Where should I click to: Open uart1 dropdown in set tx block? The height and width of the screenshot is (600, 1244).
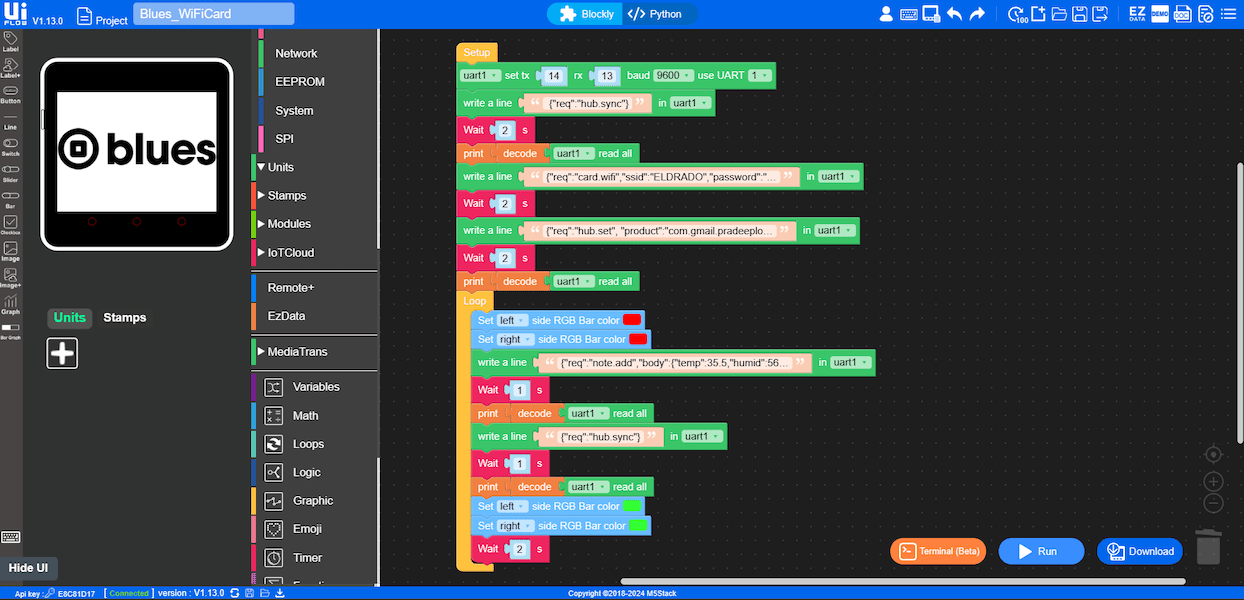(480, 75)
